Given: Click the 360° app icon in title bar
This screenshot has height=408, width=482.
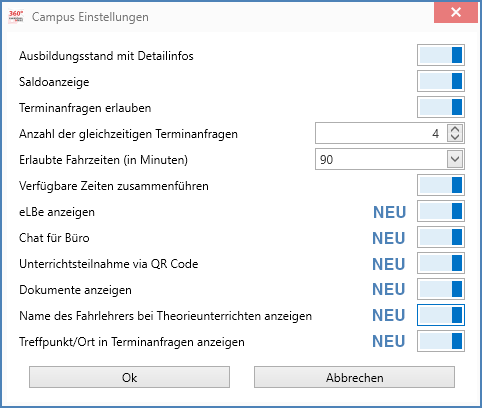Looking at the screenshot, I should (x=16, y=16).
